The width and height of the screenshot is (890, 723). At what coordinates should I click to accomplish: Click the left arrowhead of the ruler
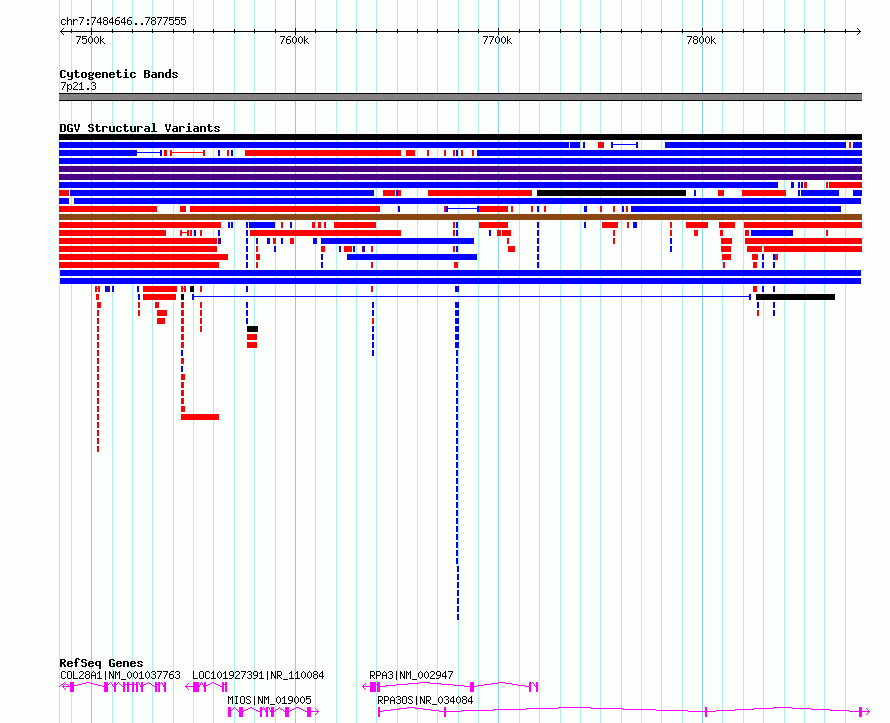pos(62,32)
